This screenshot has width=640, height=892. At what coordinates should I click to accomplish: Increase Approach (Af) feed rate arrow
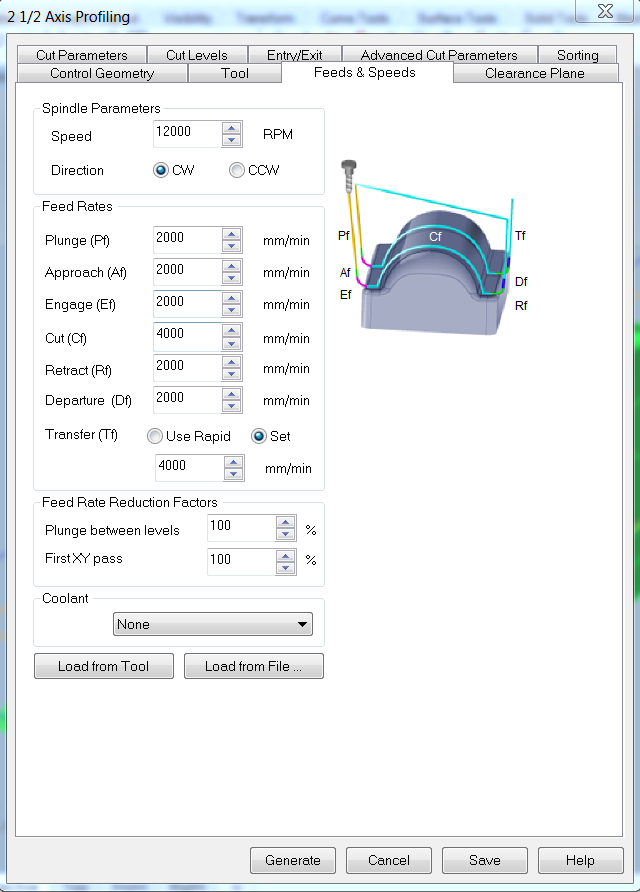[x=231, y=266]
